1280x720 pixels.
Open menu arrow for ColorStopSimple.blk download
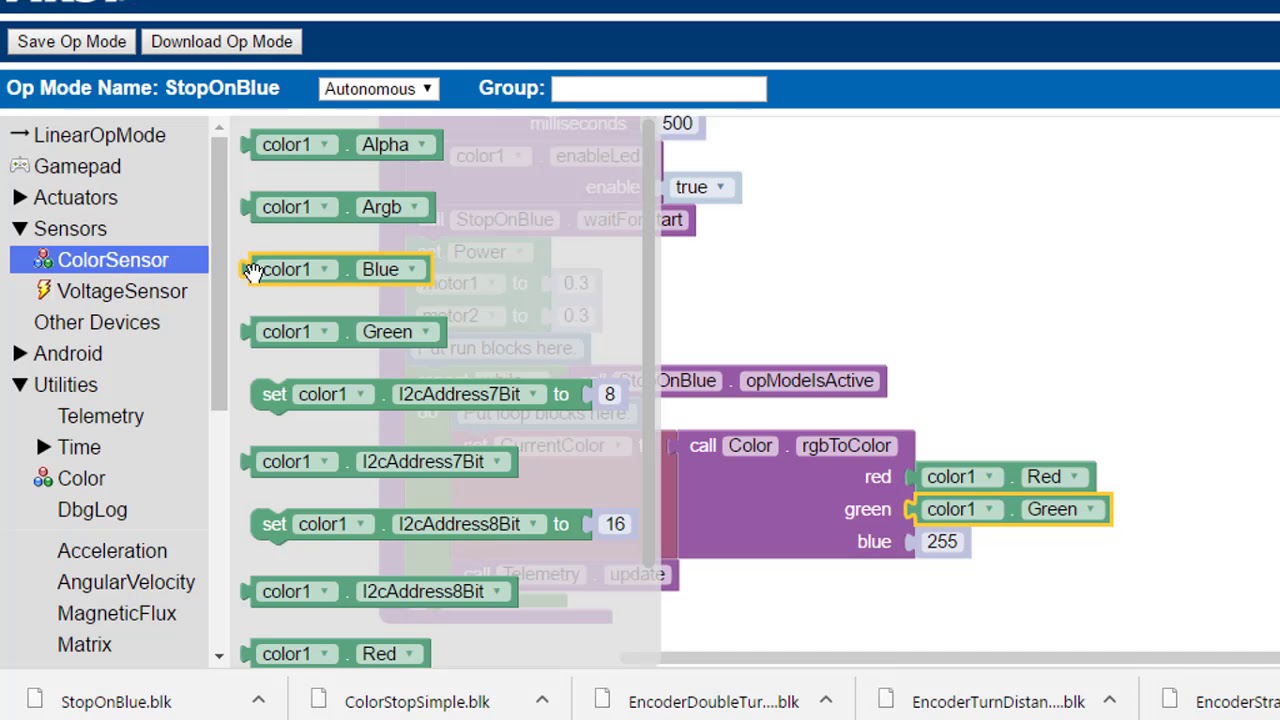click(x=542, y=701)
